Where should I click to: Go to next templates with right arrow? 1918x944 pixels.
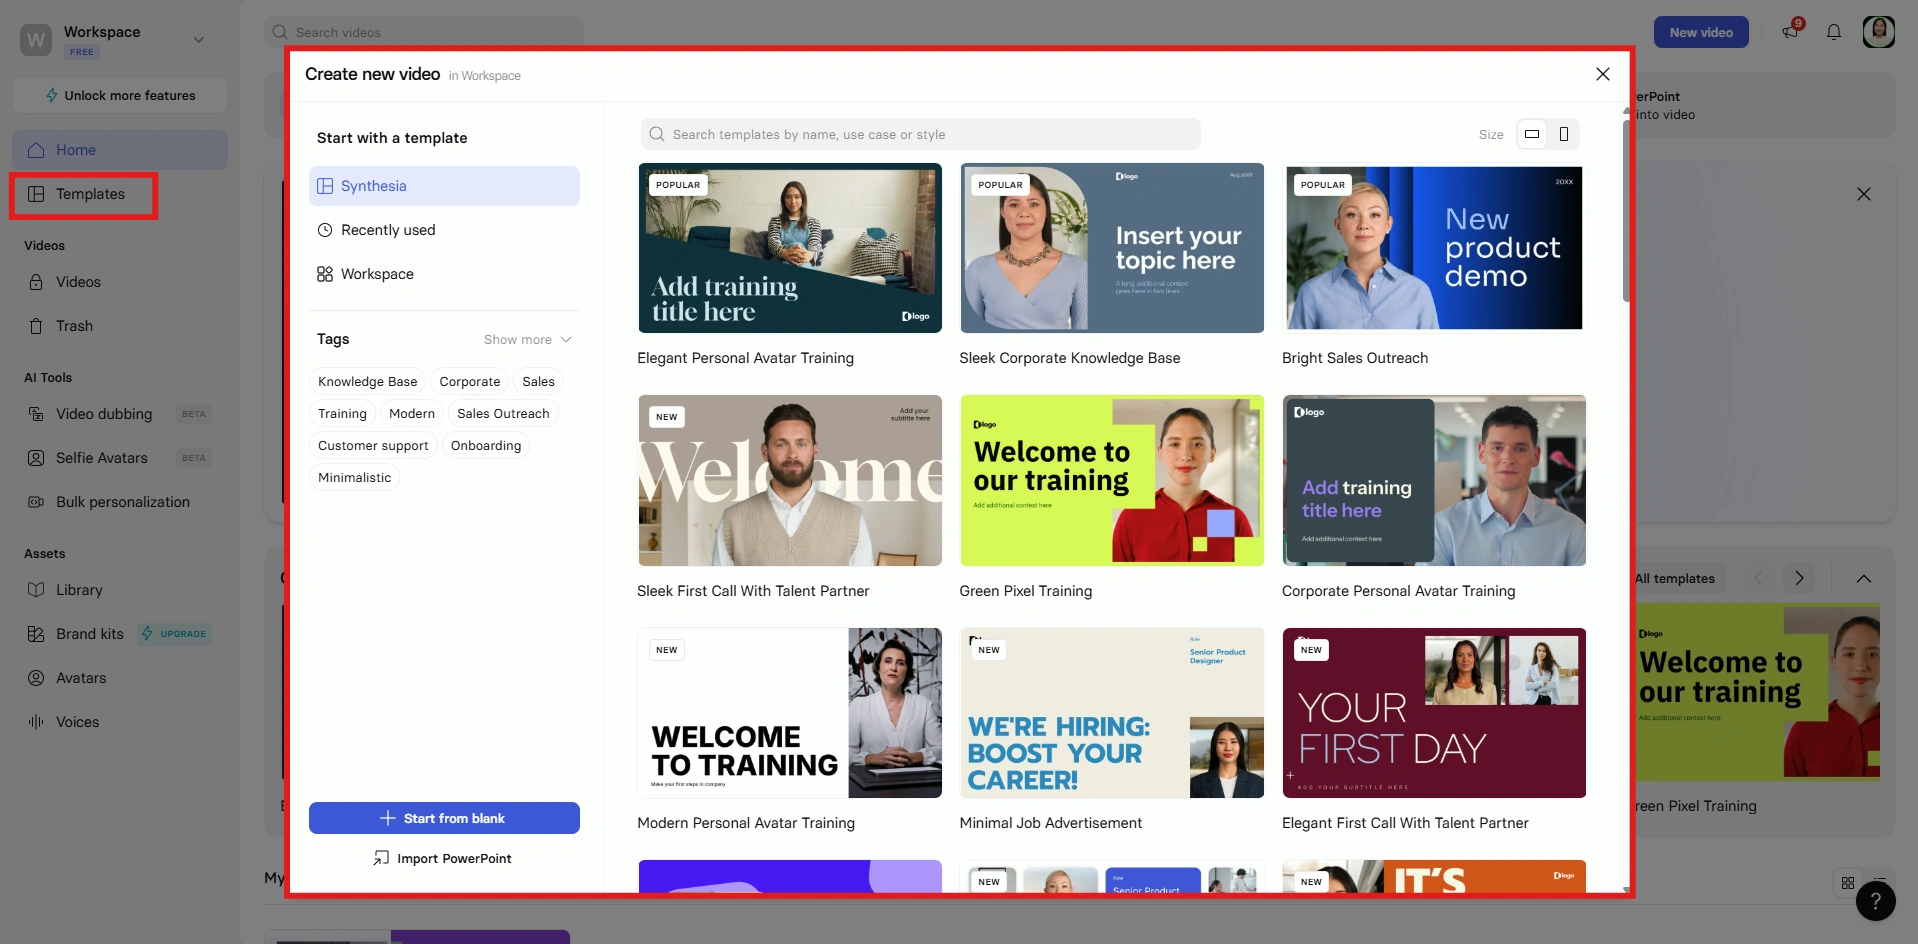tap(1799, 578)
